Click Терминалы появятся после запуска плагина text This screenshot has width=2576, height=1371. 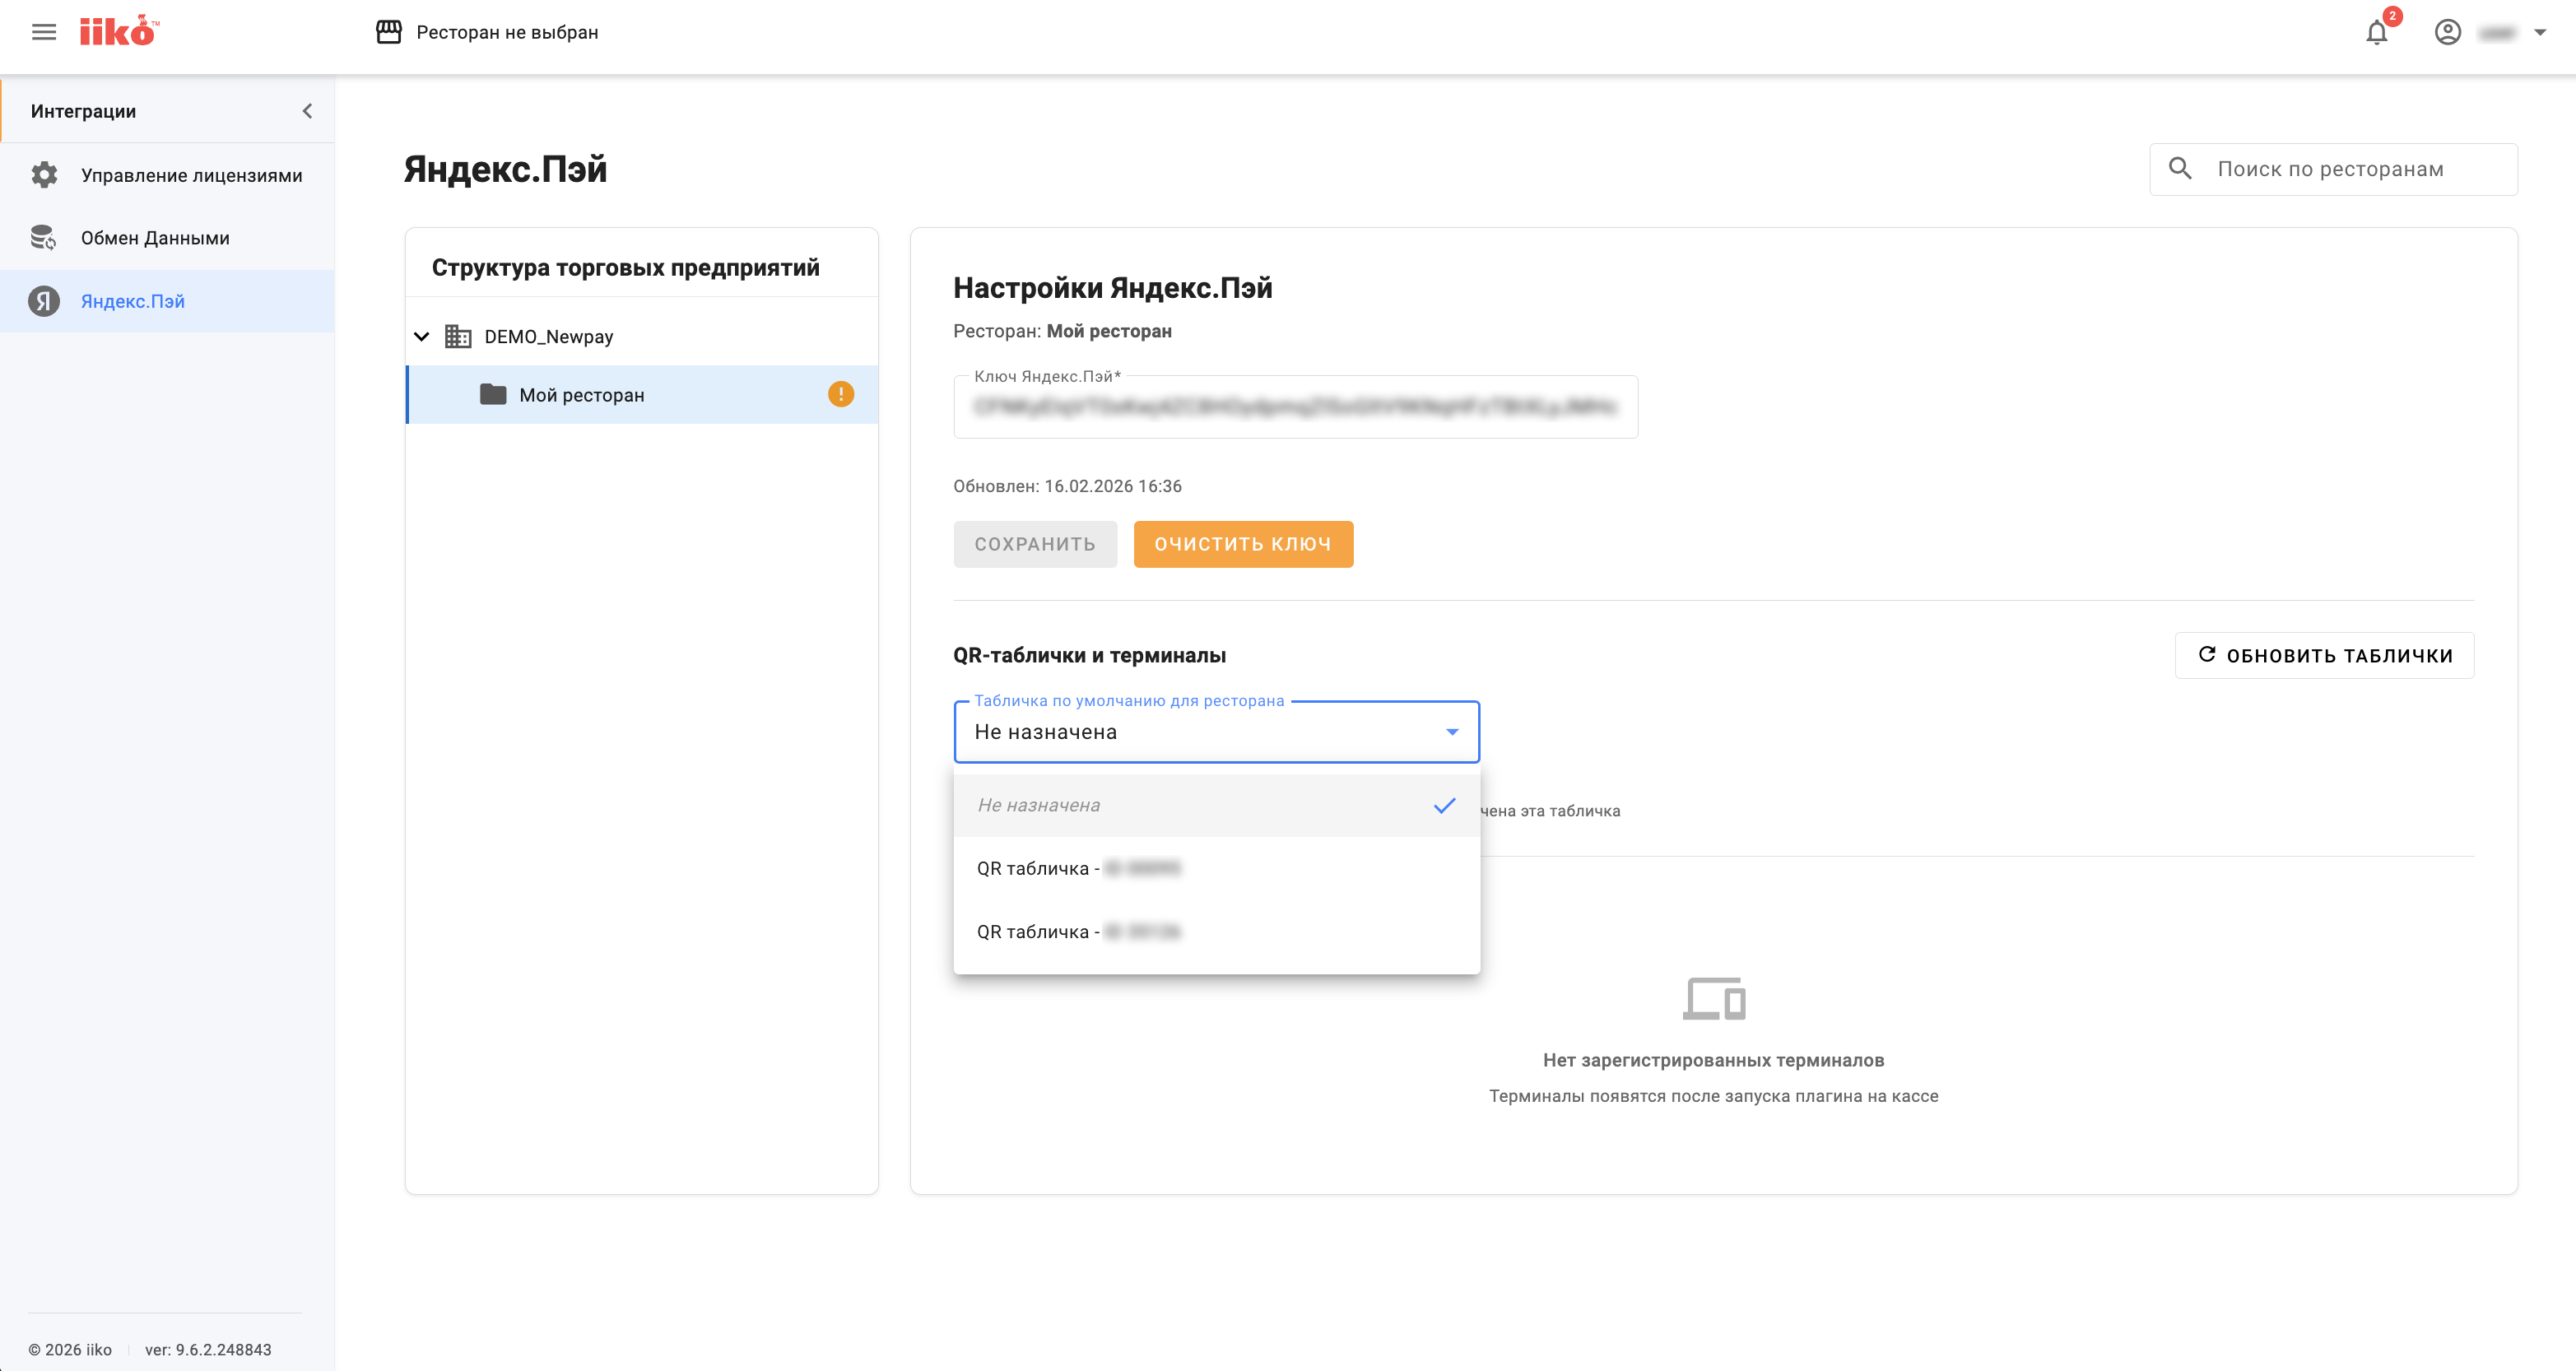click(1713, 1096)
